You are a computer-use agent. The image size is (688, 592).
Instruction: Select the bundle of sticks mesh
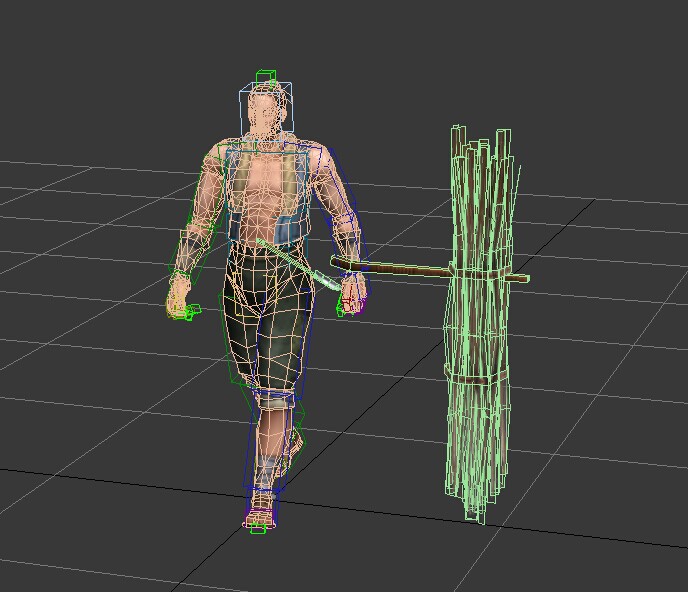tap(480, 325)
